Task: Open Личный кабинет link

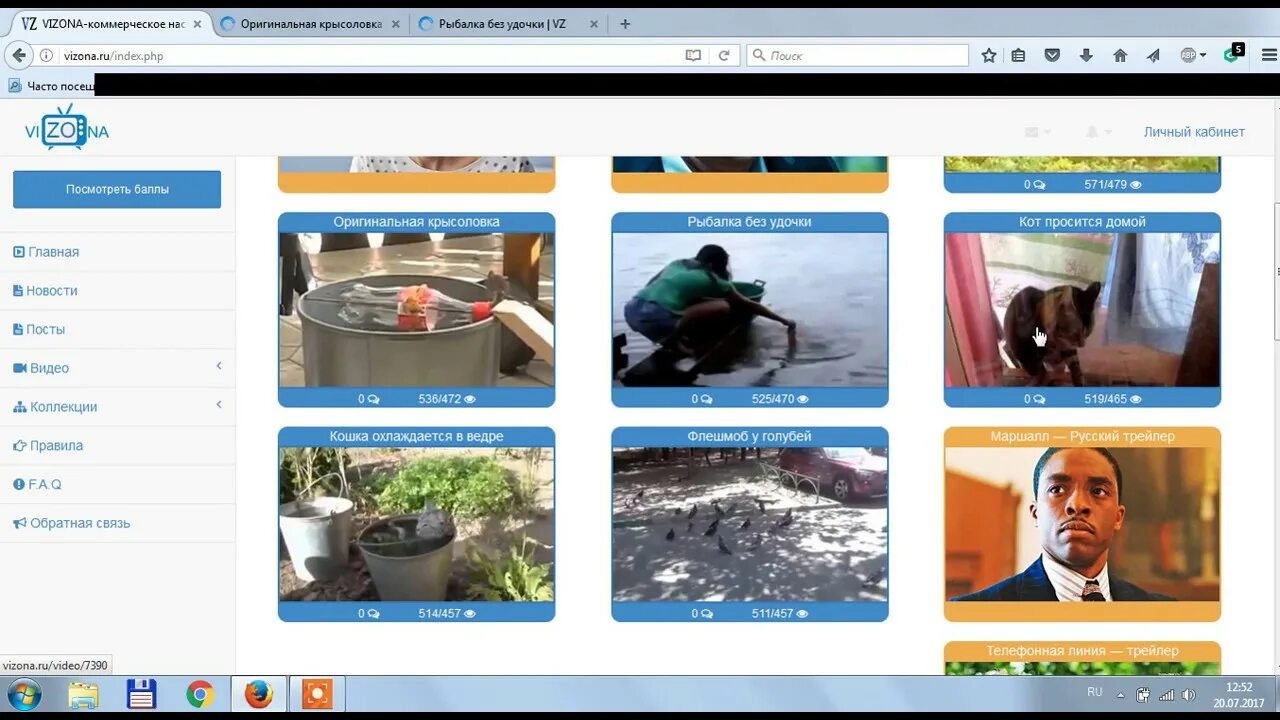Action: click(x=1194, y=132)
